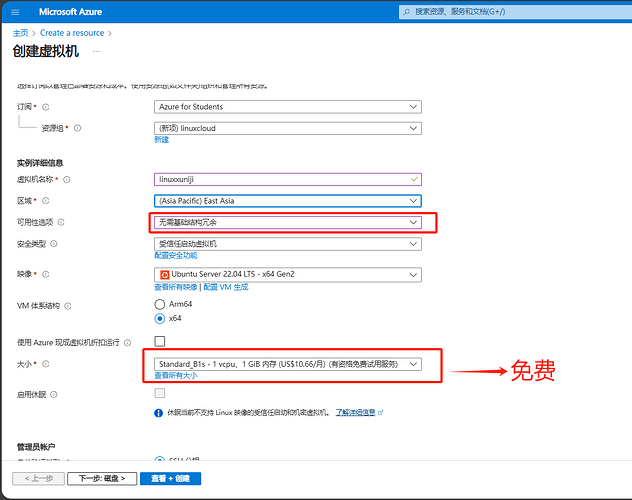The width and height of the screenshot is (632, 500).
Task: Open the Ubuntu Server image dropdown
Action: click(x=288, y=274)
